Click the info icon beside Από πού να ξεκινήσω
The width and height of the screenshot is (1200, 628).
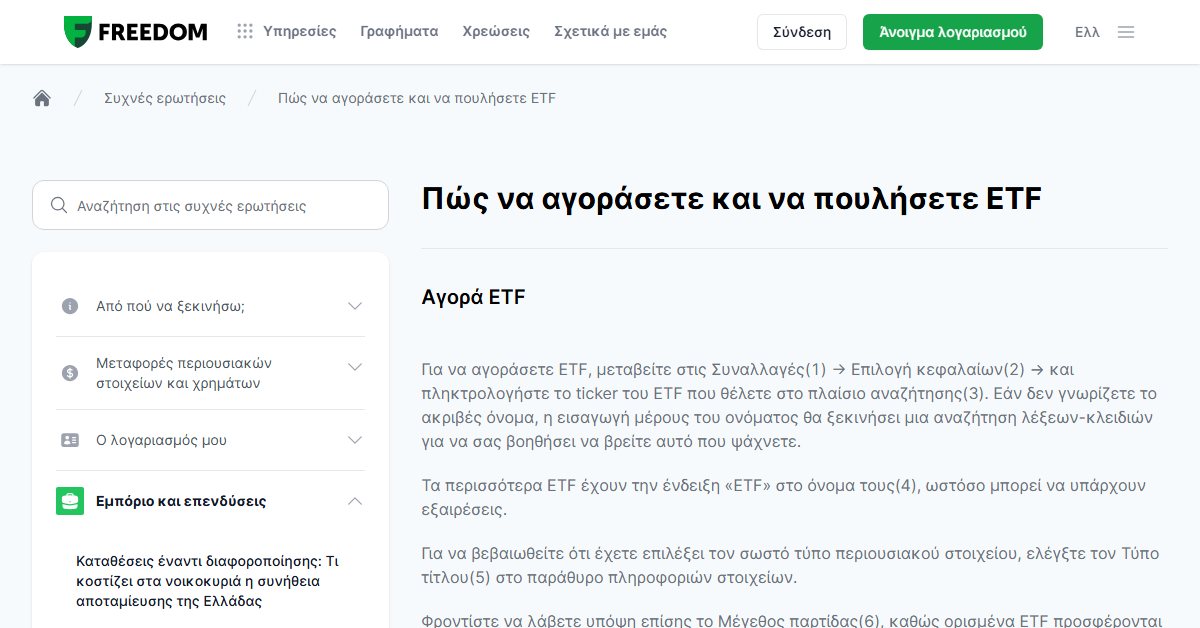[x=70, y=306]
